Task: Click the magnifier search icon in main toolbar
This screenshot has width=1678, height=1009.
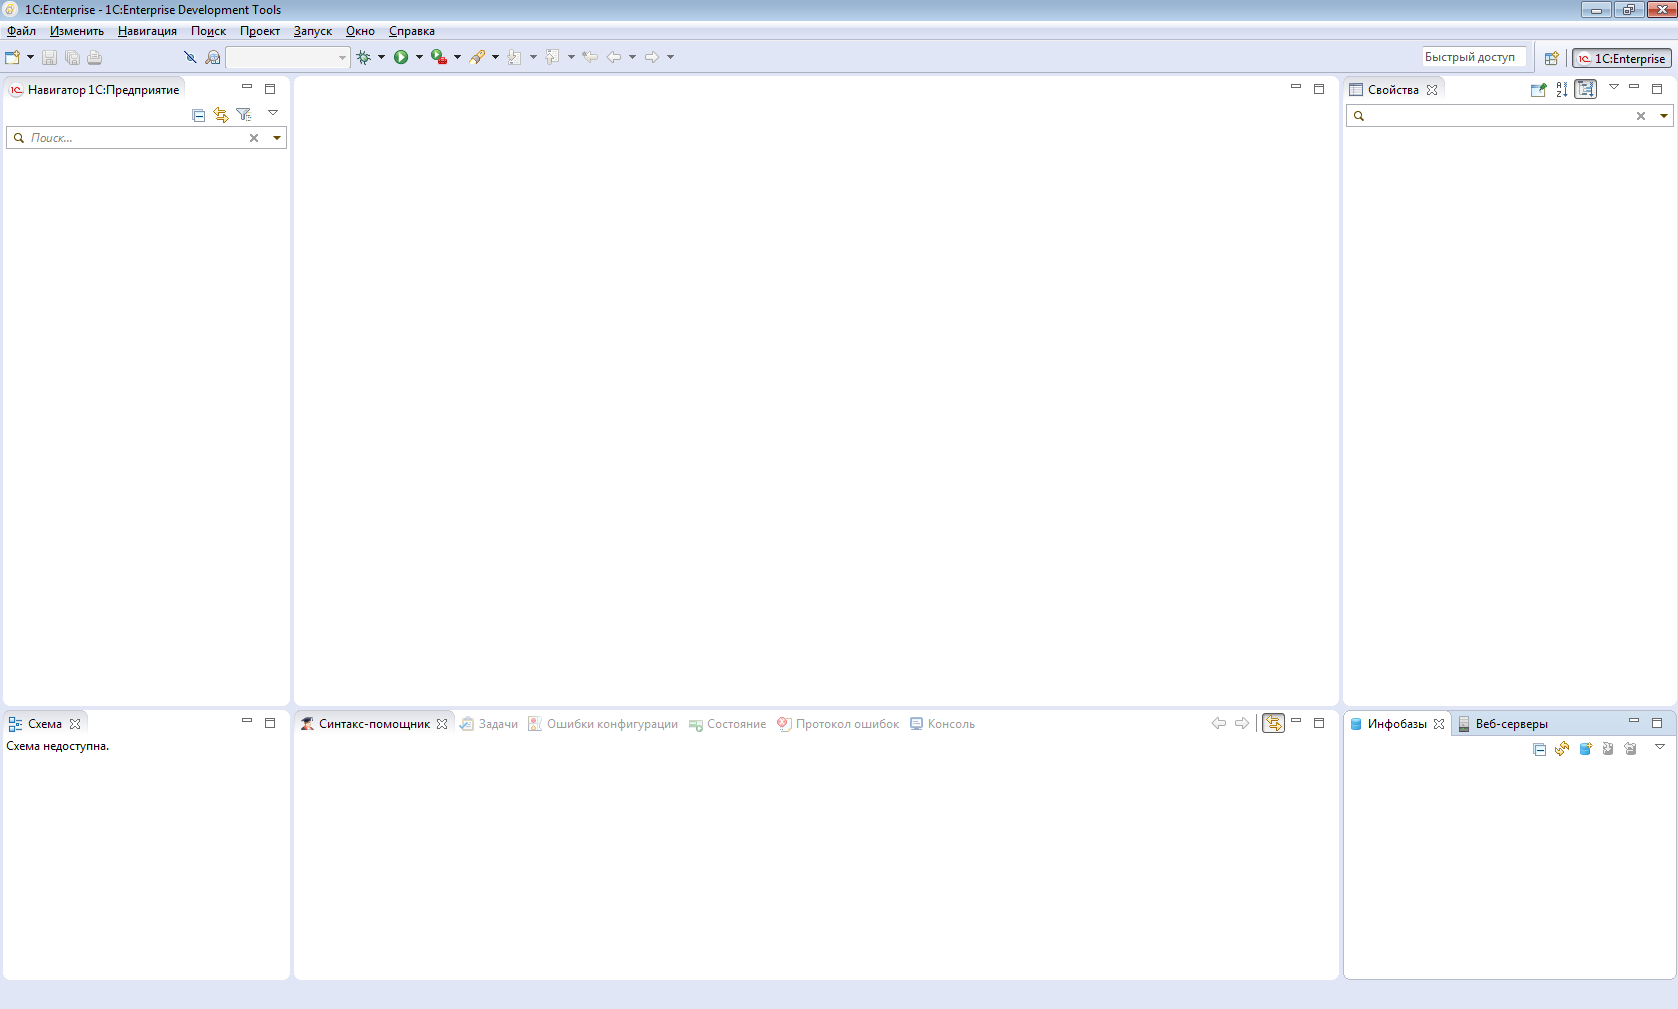Action: pyautogui.click(x=213, y=57)
